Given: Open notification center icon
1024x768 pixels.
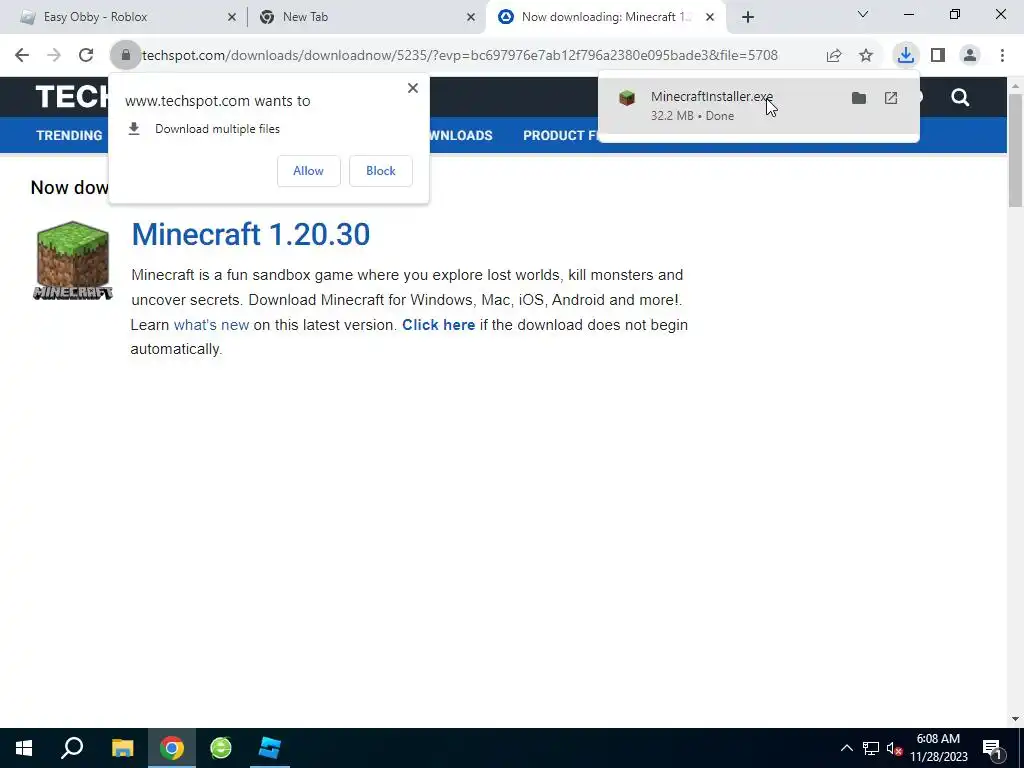Looking at the screenshot, I should (993, 749).
